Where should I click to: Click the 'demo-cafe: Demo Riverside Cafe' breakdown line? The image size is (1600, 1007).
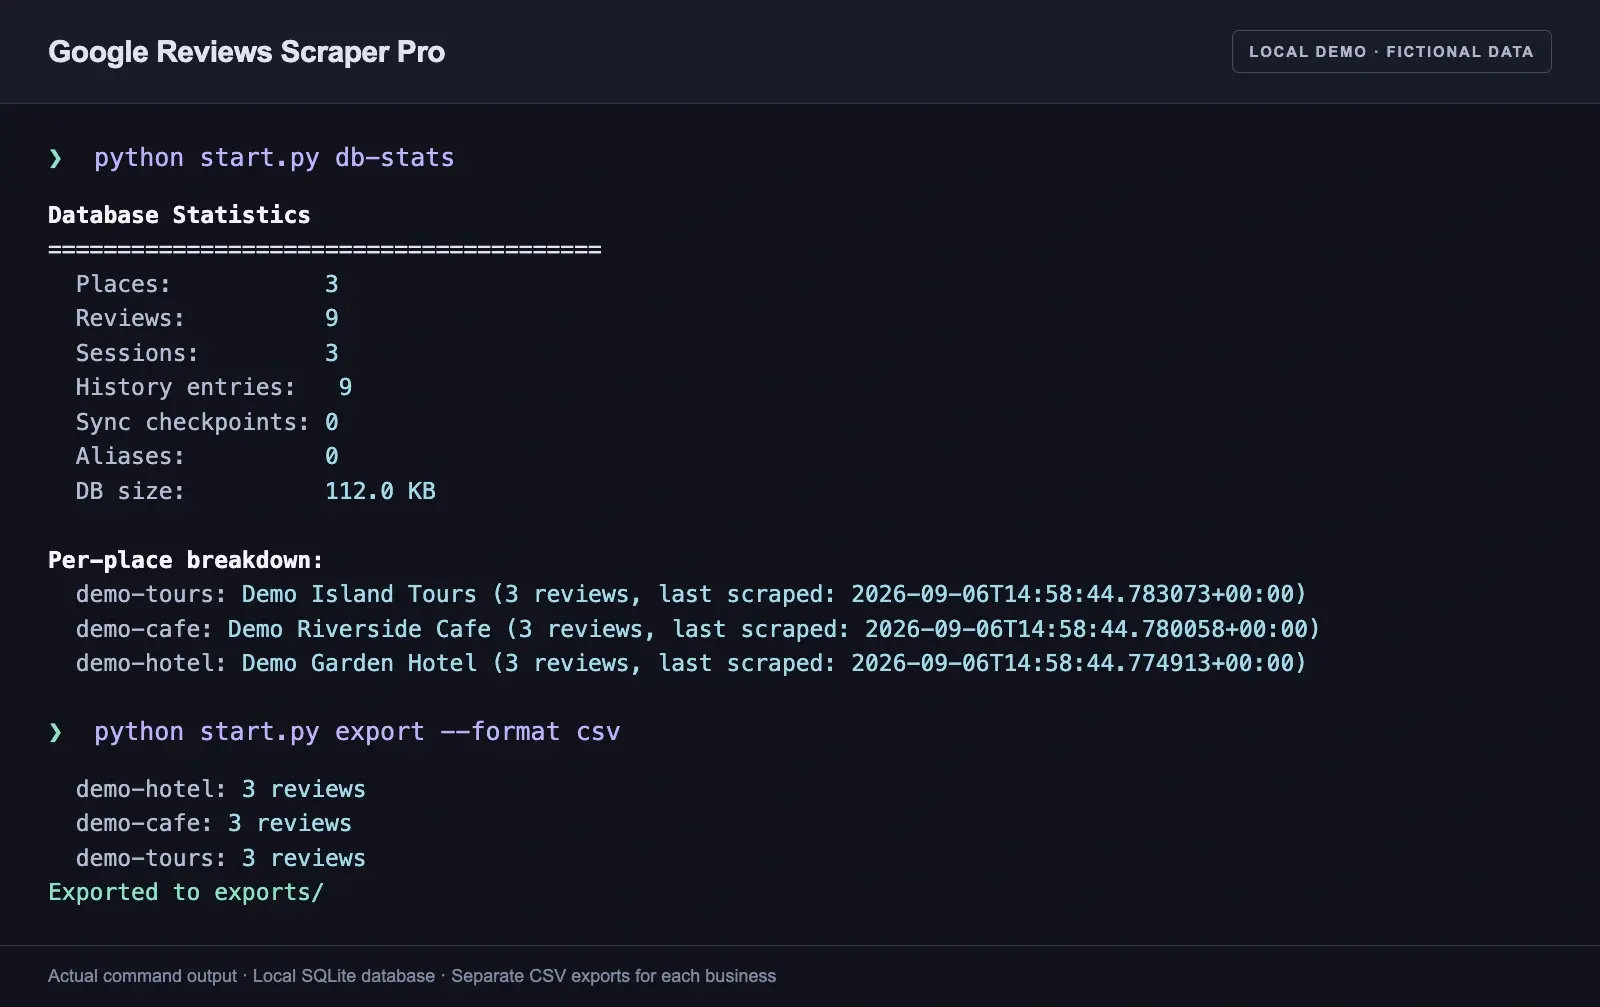click(x=698, y=629)
